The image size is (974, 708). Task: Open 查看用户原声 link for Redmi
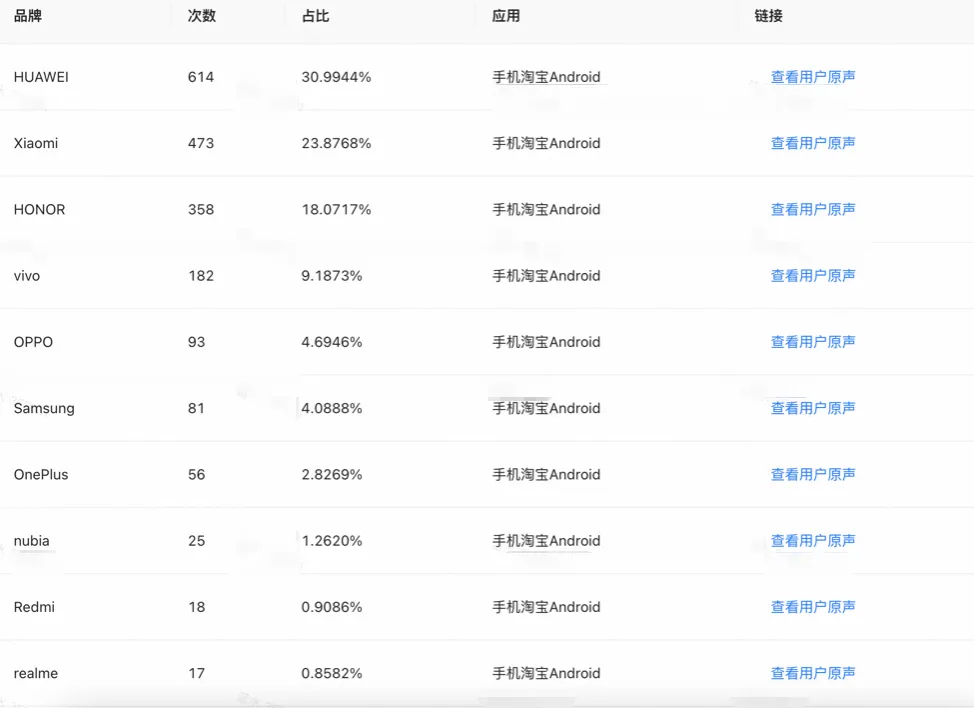(x=813, y=607)
